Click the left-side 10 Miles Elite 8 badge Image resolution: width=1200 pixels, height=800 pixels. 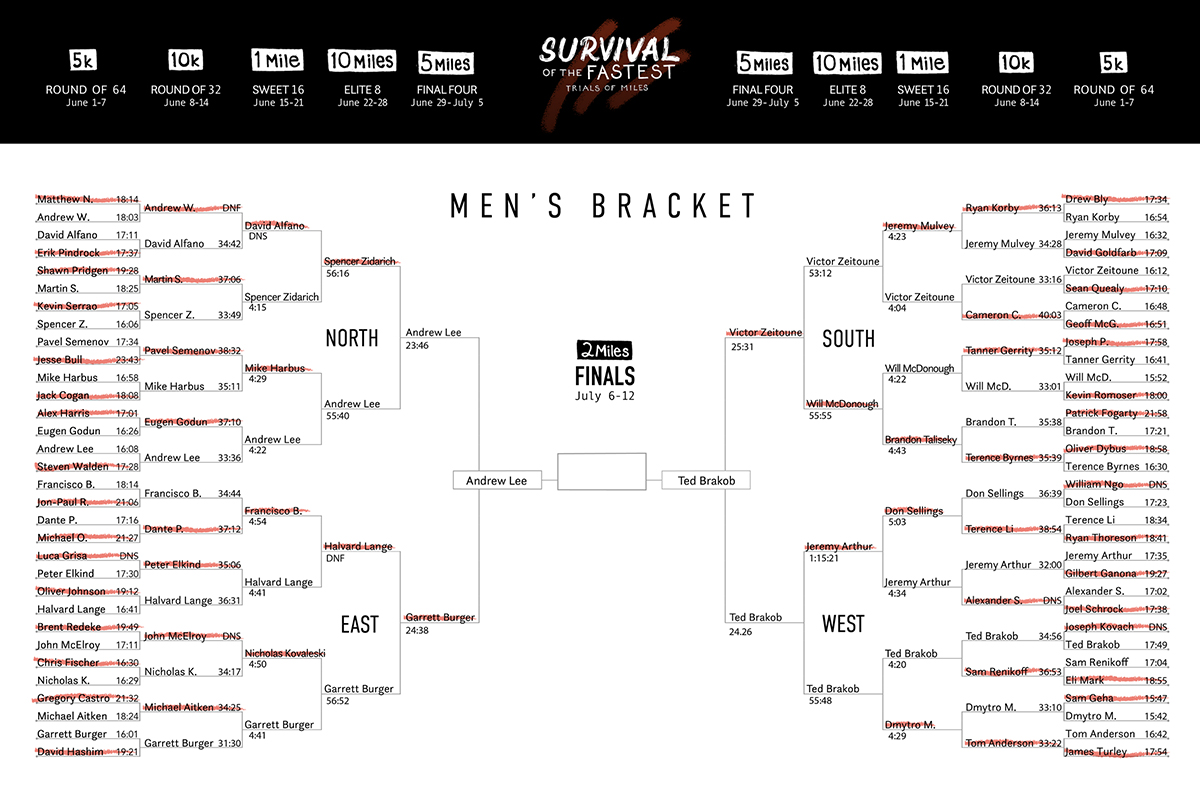pos(361,61)
